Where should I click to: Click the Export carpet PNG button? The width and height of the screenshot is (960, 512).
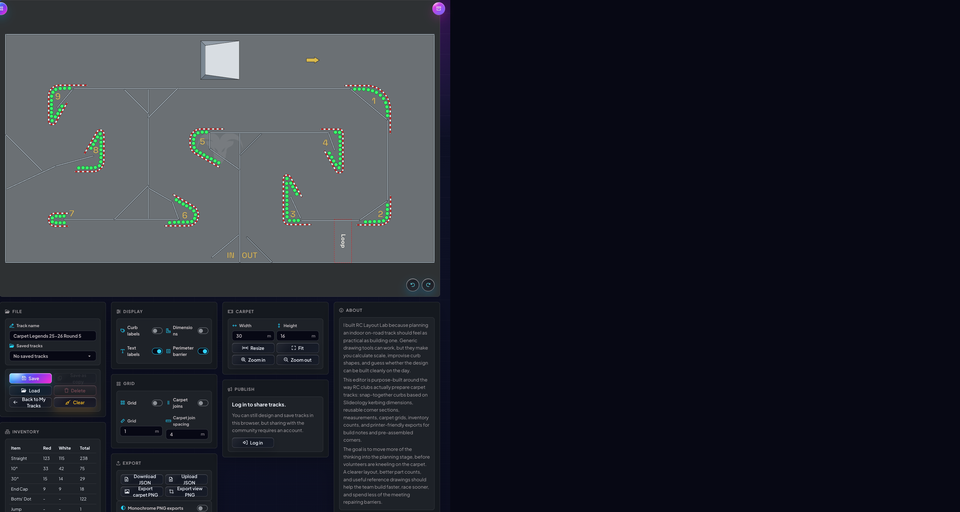pos(141,492)
